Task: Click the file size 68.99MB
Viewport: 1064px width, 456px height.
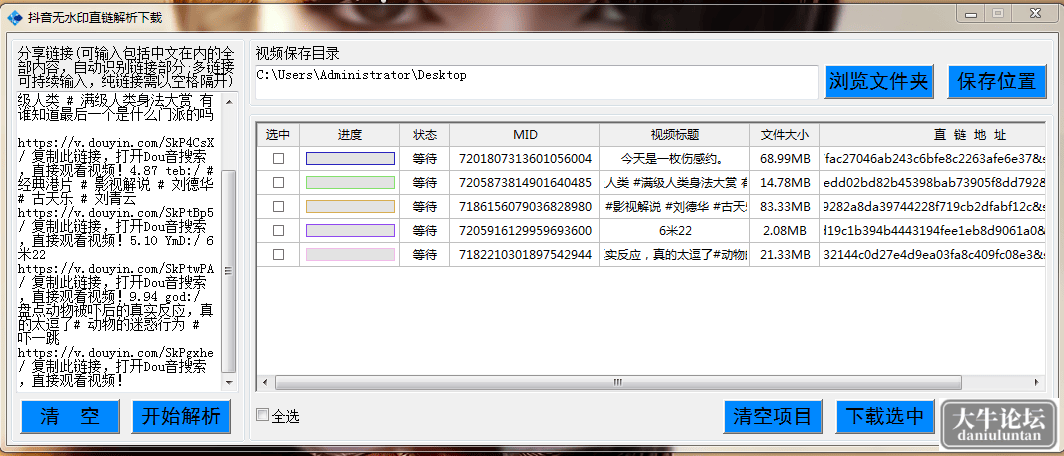Action: [x=785, y=159]
